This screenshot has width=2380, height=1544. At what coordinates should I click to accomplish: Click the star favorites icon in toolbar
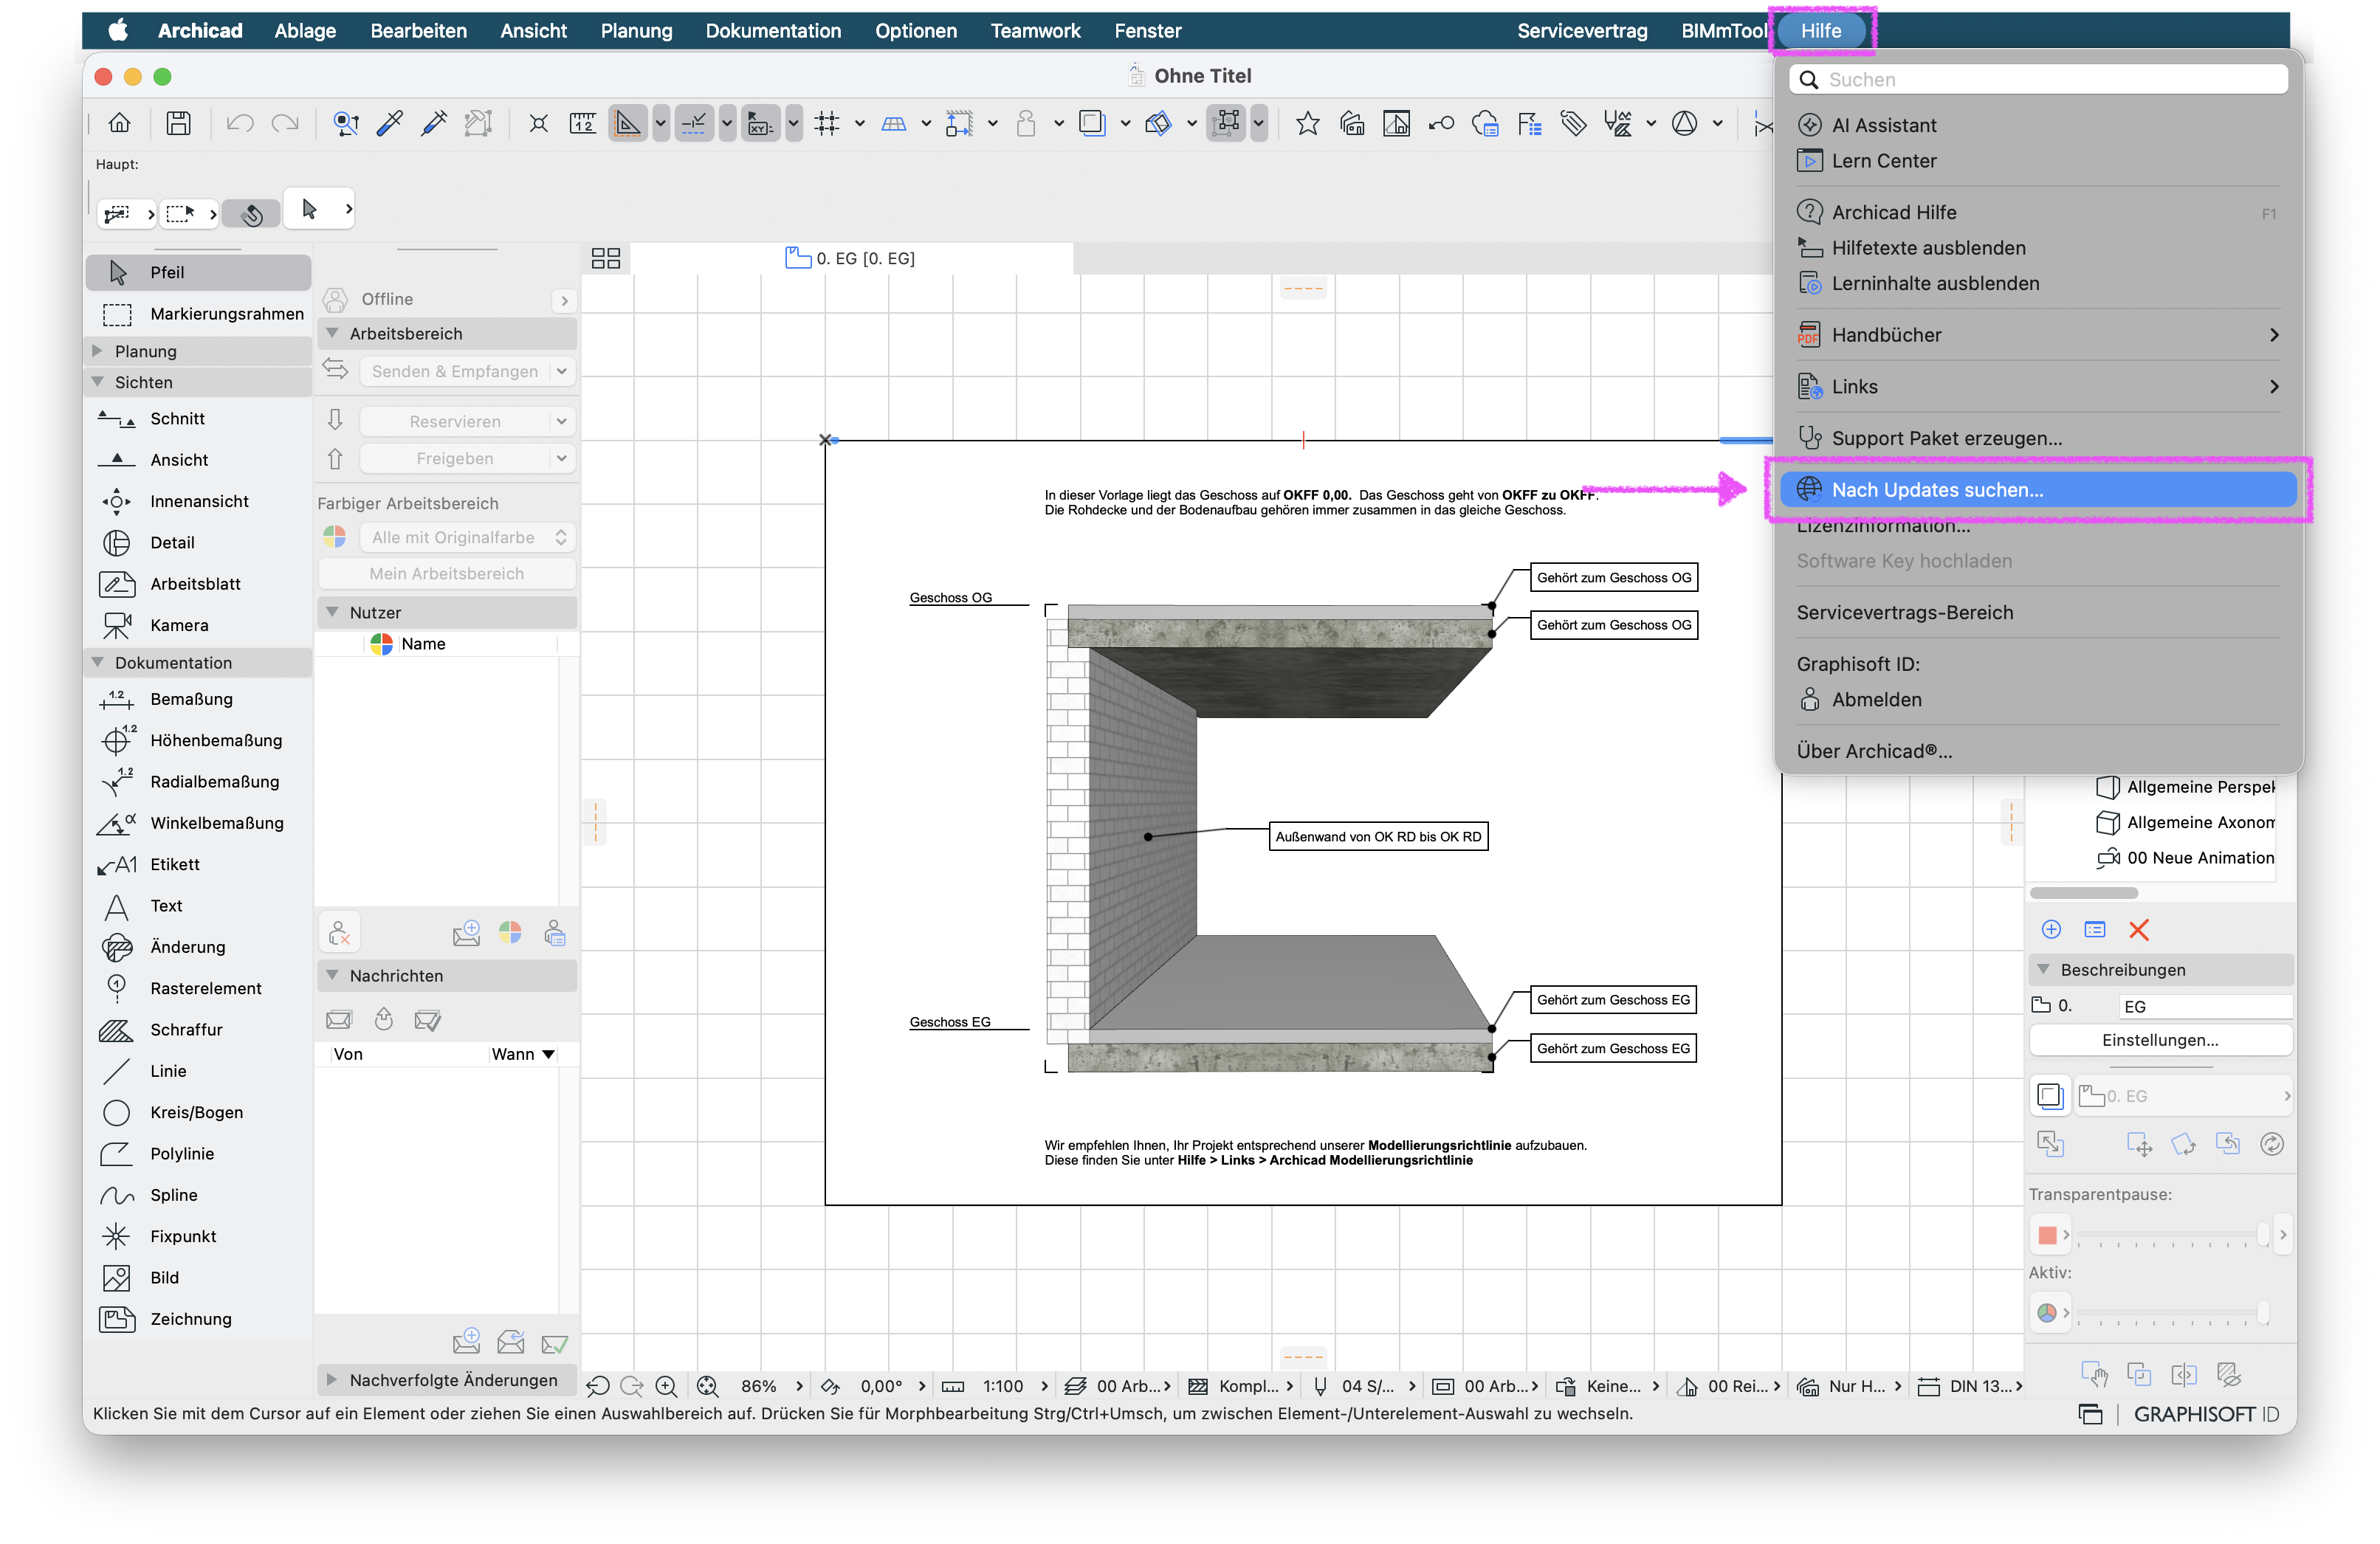(x=1307, y=123)
